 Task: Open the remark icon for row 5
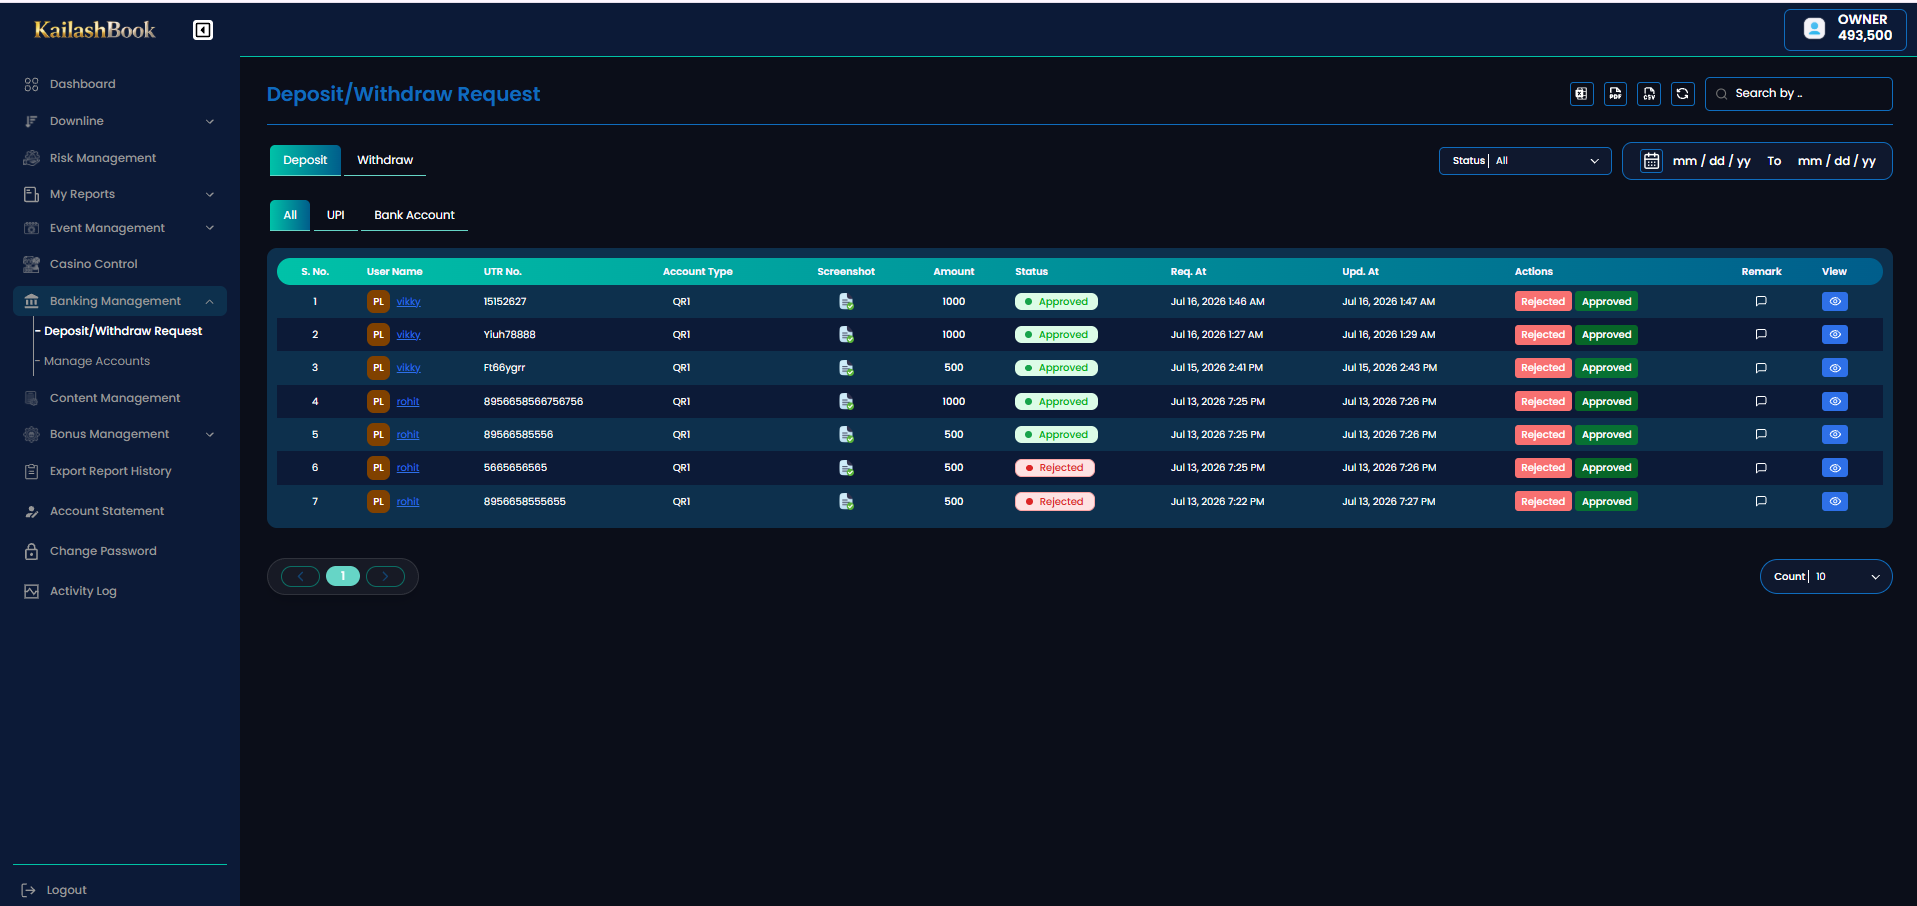click(1761, 434)
